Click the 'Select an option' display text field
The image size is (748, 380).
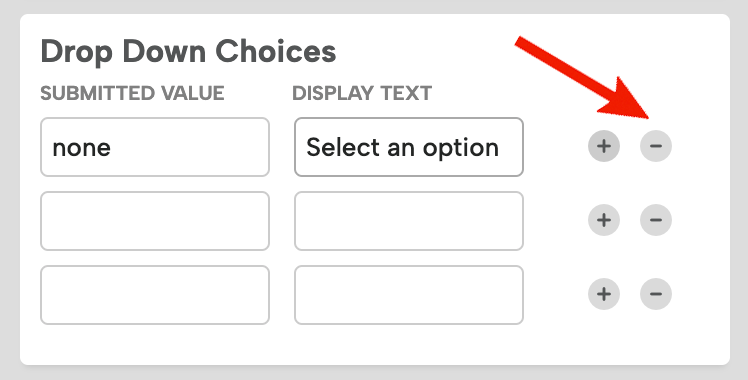click(409, 147)
